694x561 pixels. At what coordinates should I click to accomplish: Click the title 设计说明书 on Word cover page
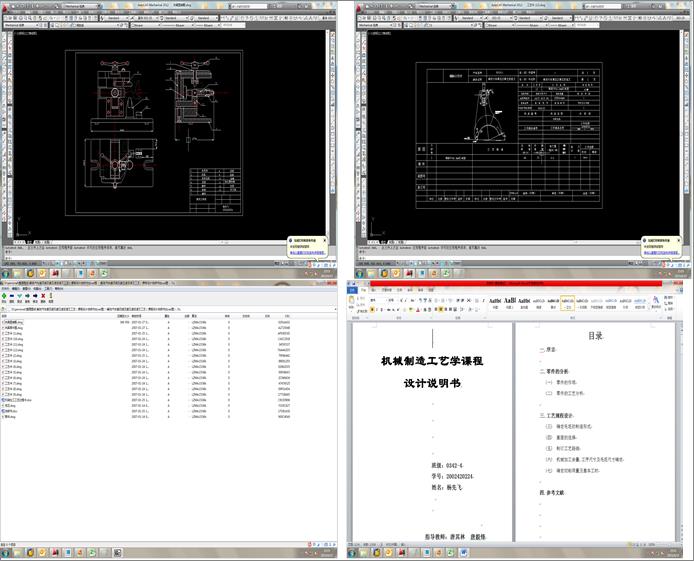[x=432, y=383]
